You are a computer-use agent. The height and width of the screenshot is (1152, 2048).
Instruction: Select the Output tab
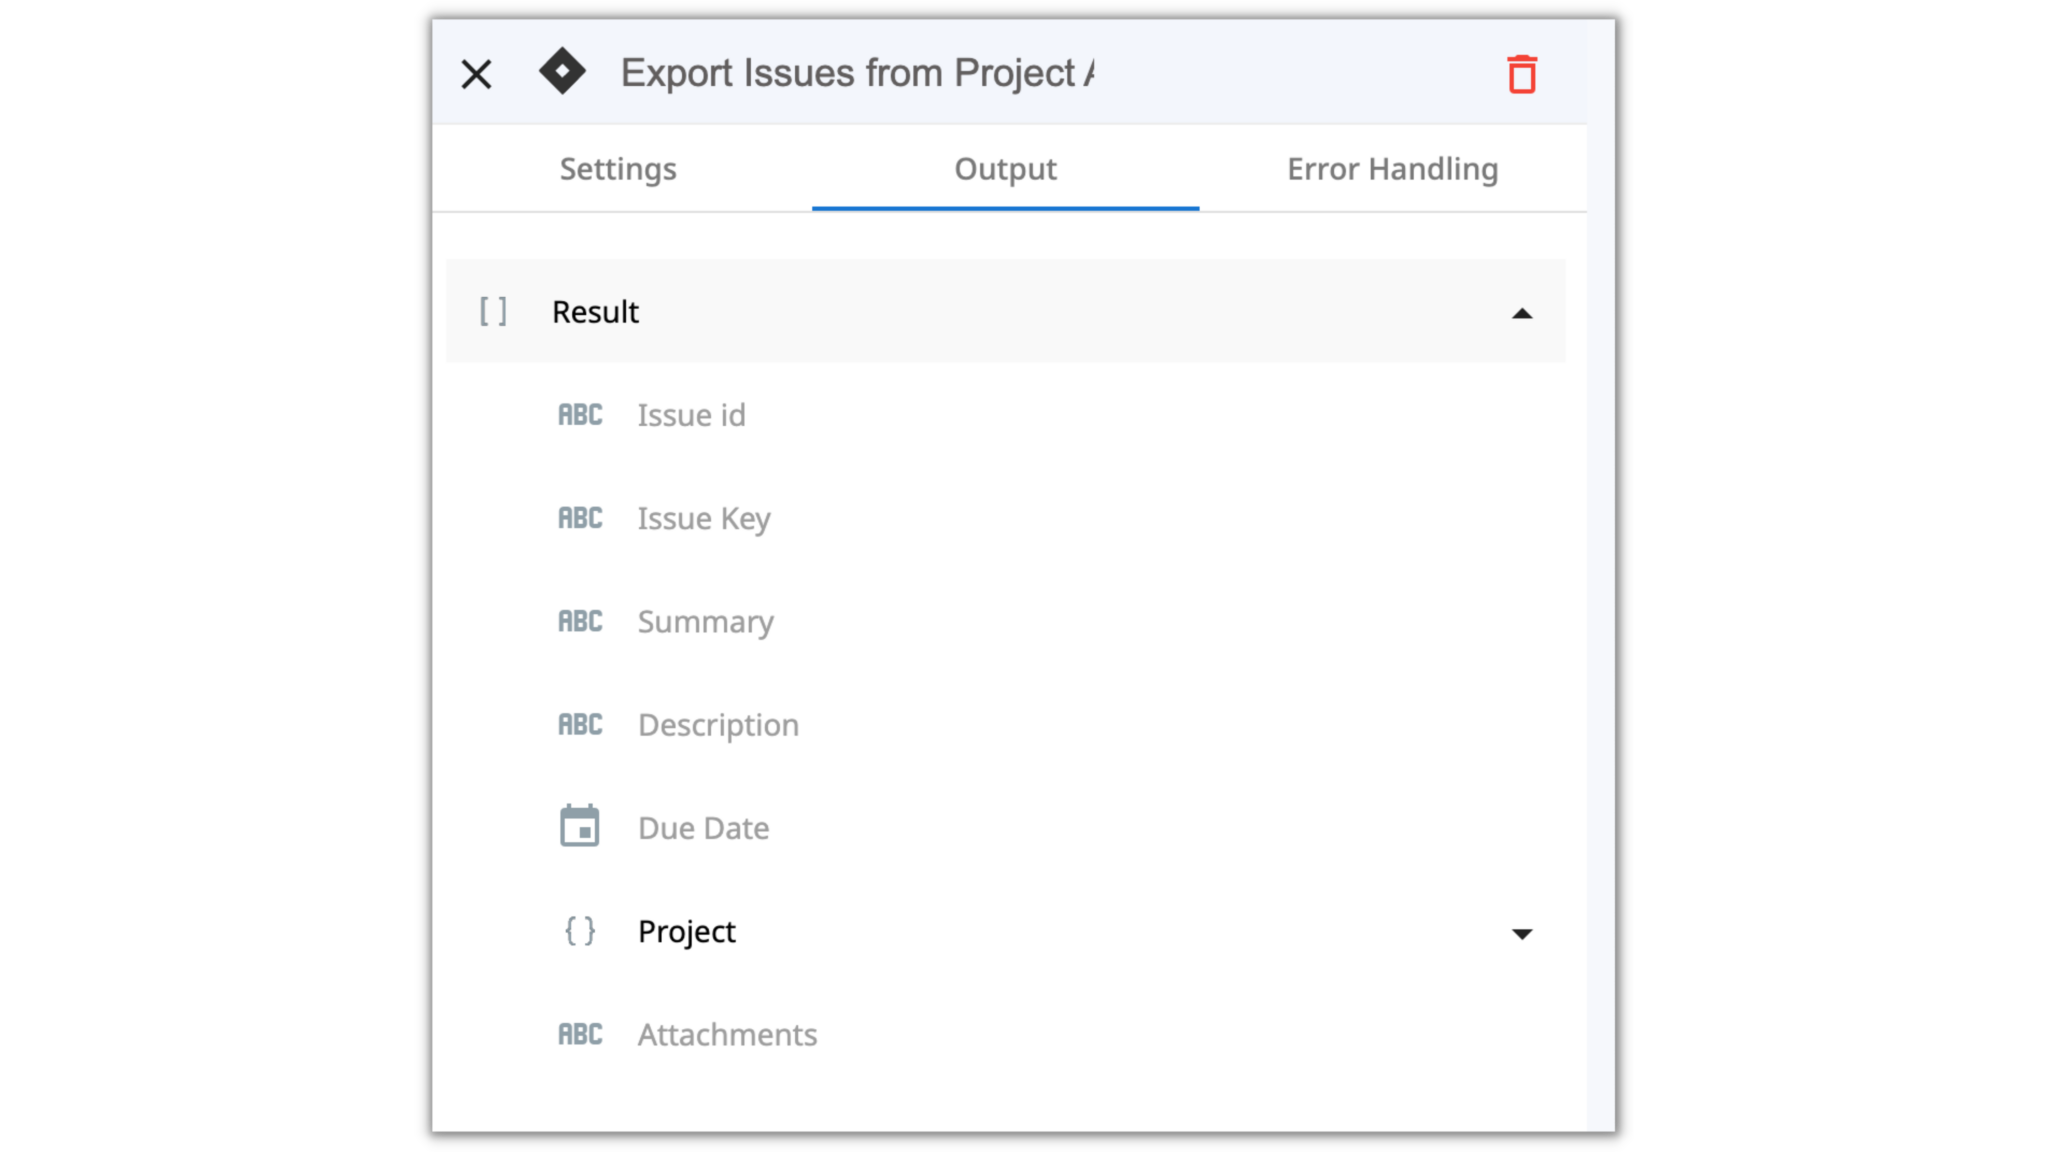point(1005,169)
